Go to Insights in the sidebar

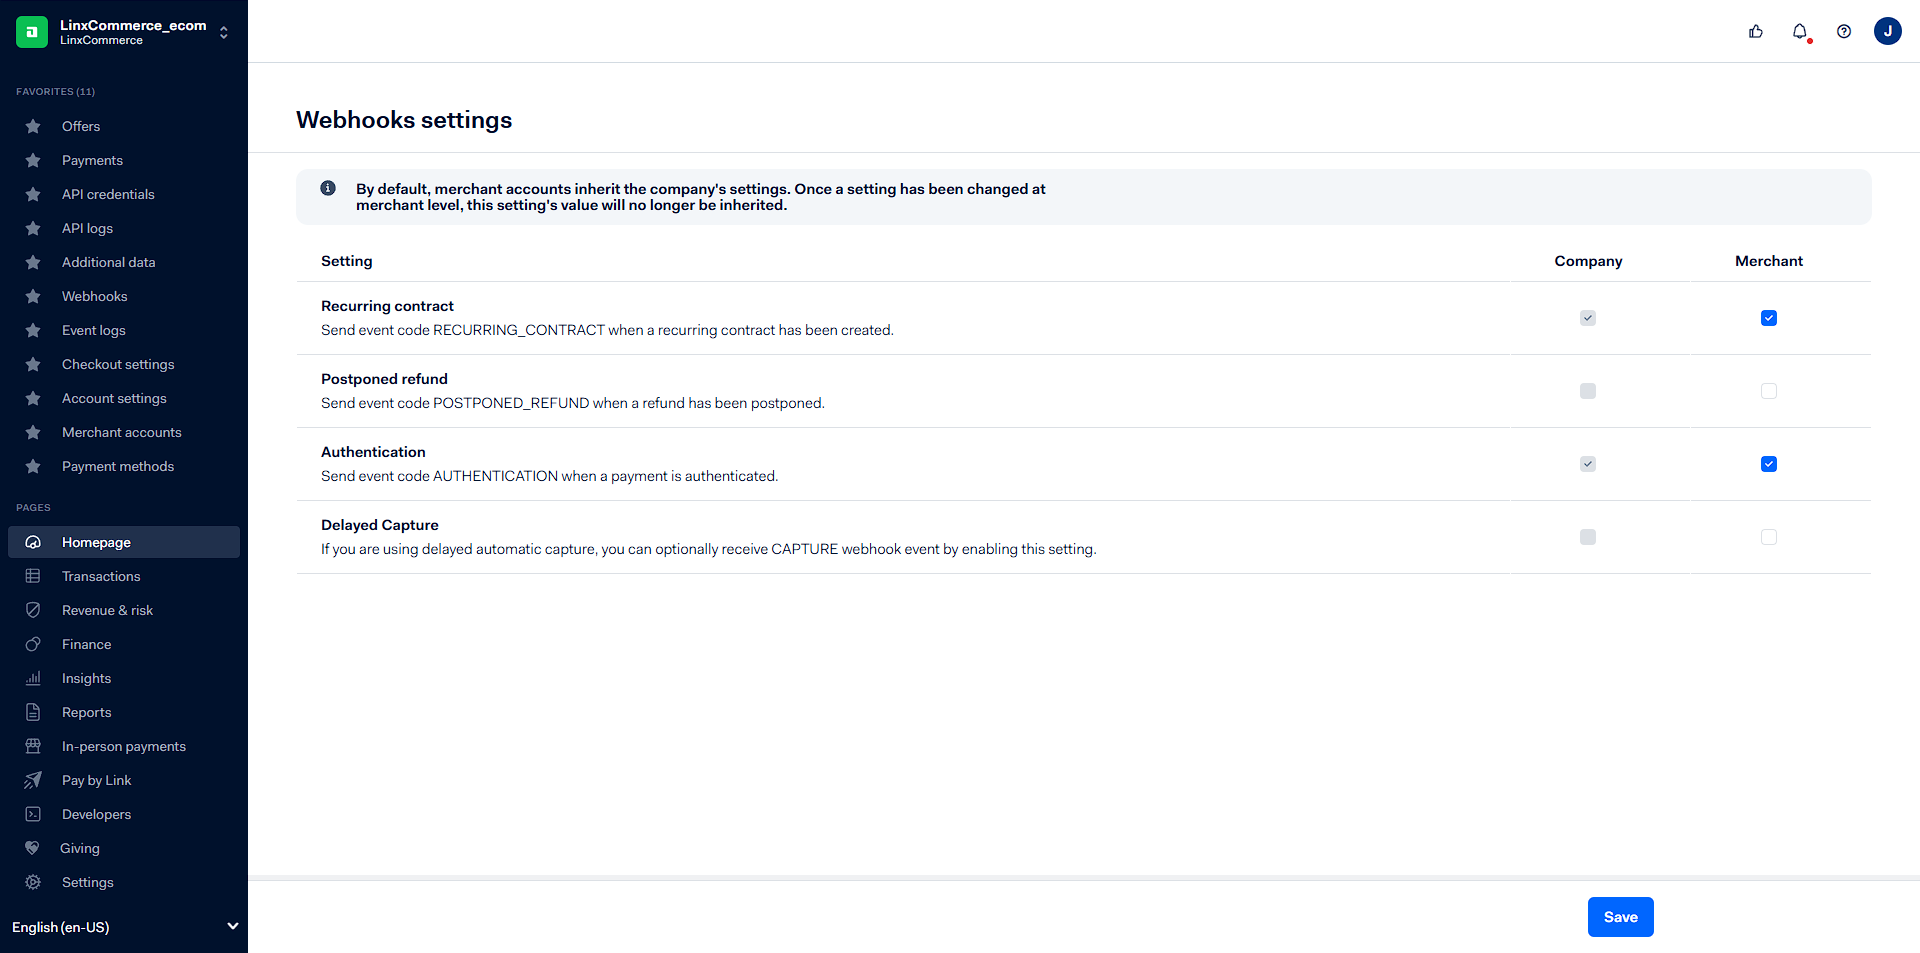pos(86,678)
